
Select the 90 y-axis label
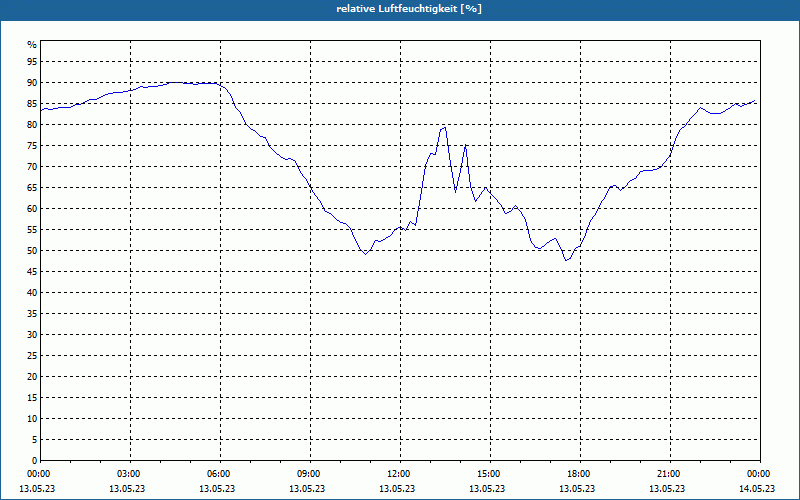[x=32, y=83]
